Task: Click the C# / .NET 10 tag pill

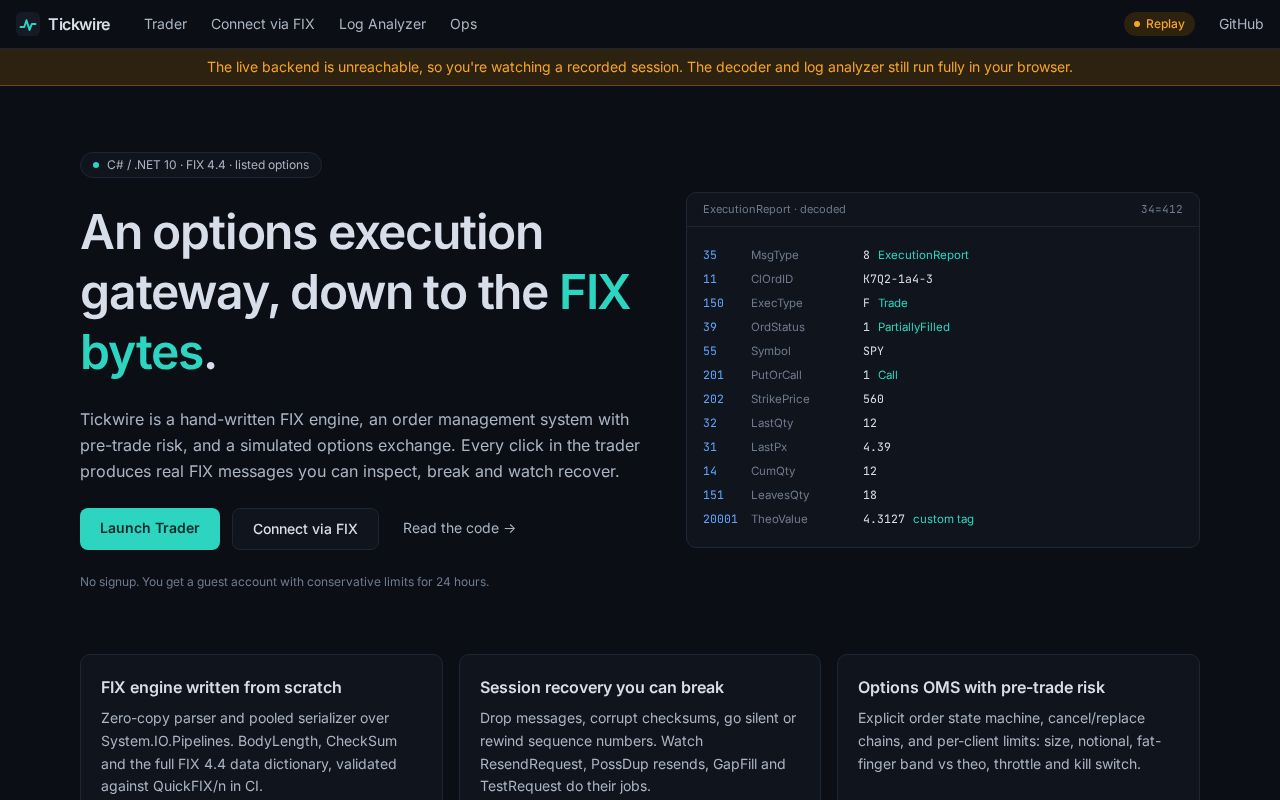Action: pyautogui.click(x=201, y=165)
